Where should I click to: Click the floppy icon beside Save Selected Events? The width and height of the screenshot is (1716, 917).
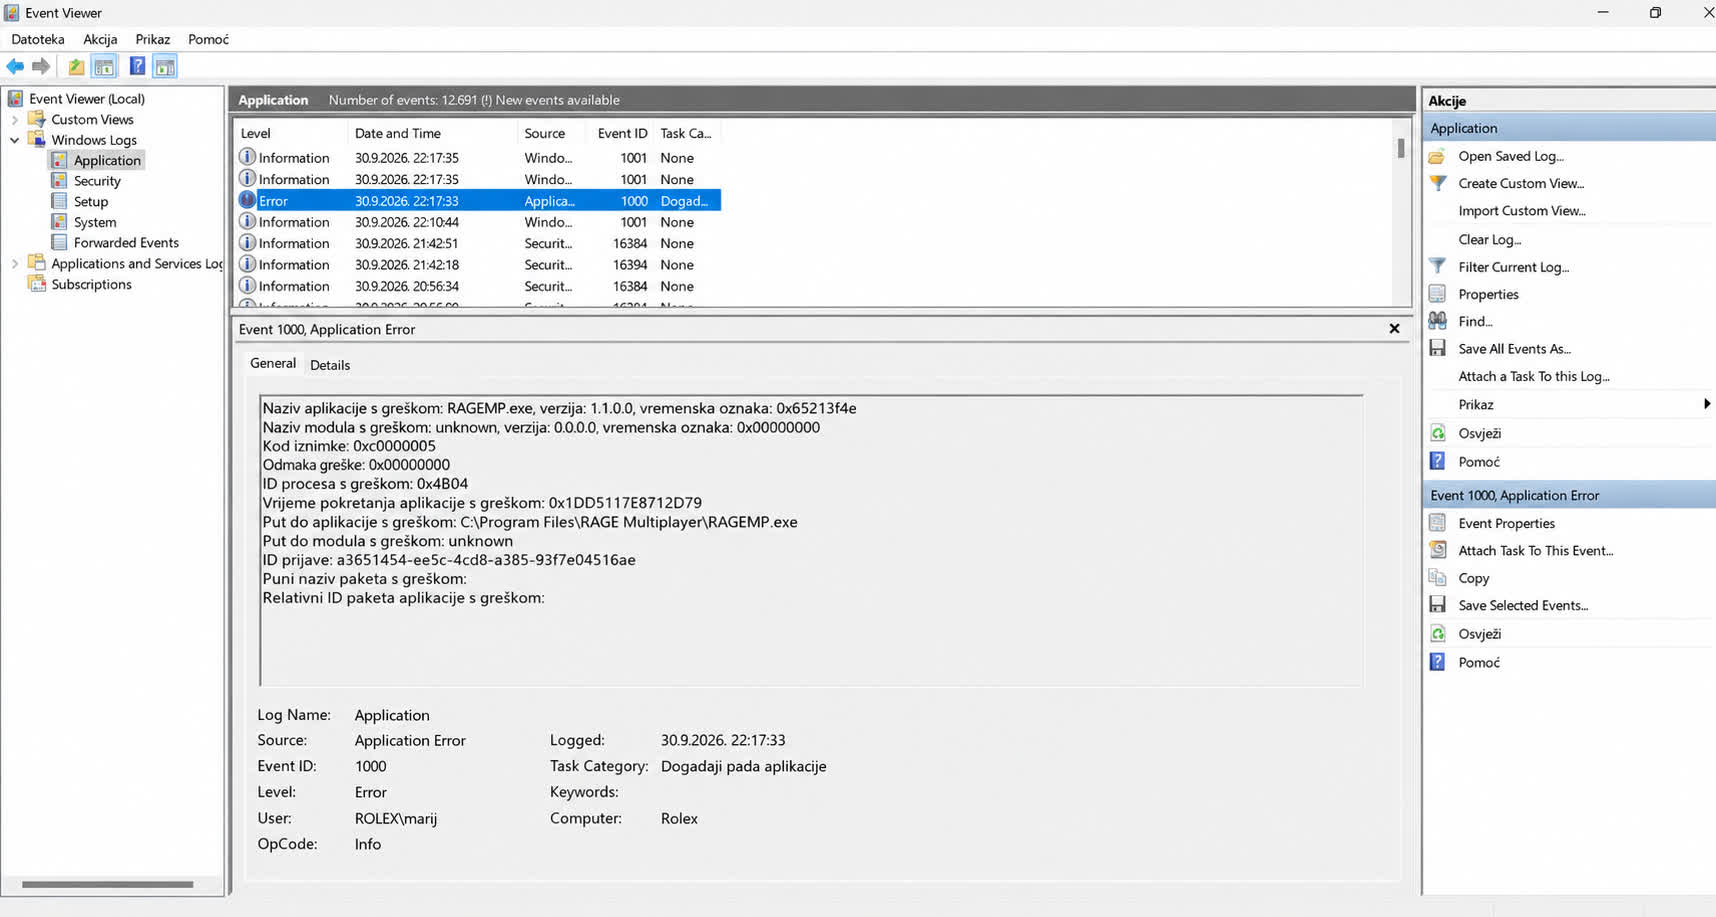pos(1438,605)
